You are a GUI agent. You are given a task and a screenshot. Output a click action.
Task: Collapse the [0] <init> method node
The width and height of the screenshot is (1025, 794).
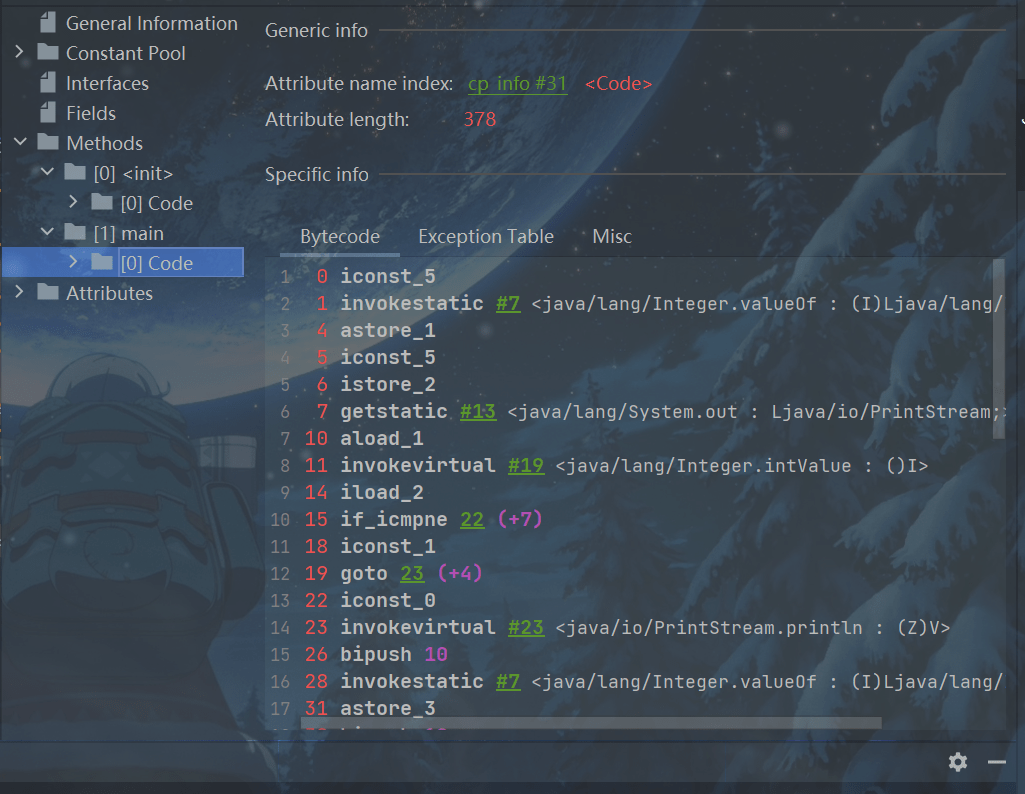click(x=47, y=173)
